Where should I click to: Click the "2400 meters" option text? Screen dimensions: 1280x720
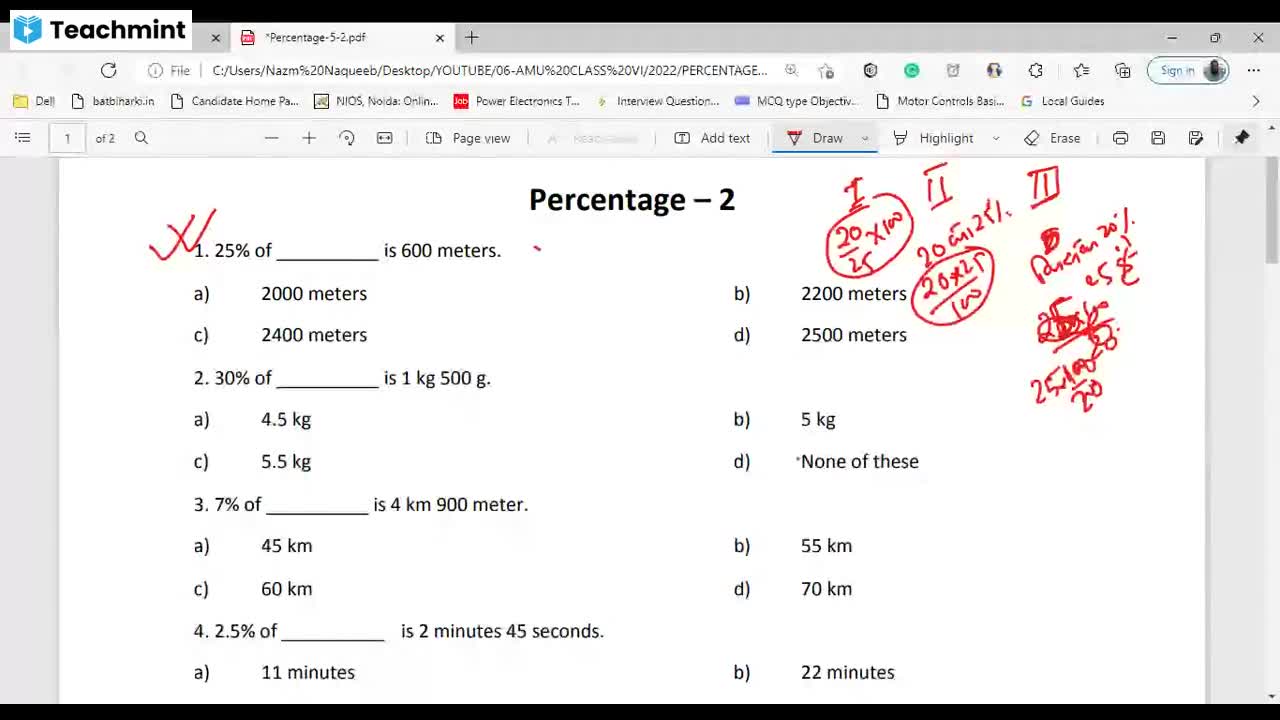pos(314,335)
